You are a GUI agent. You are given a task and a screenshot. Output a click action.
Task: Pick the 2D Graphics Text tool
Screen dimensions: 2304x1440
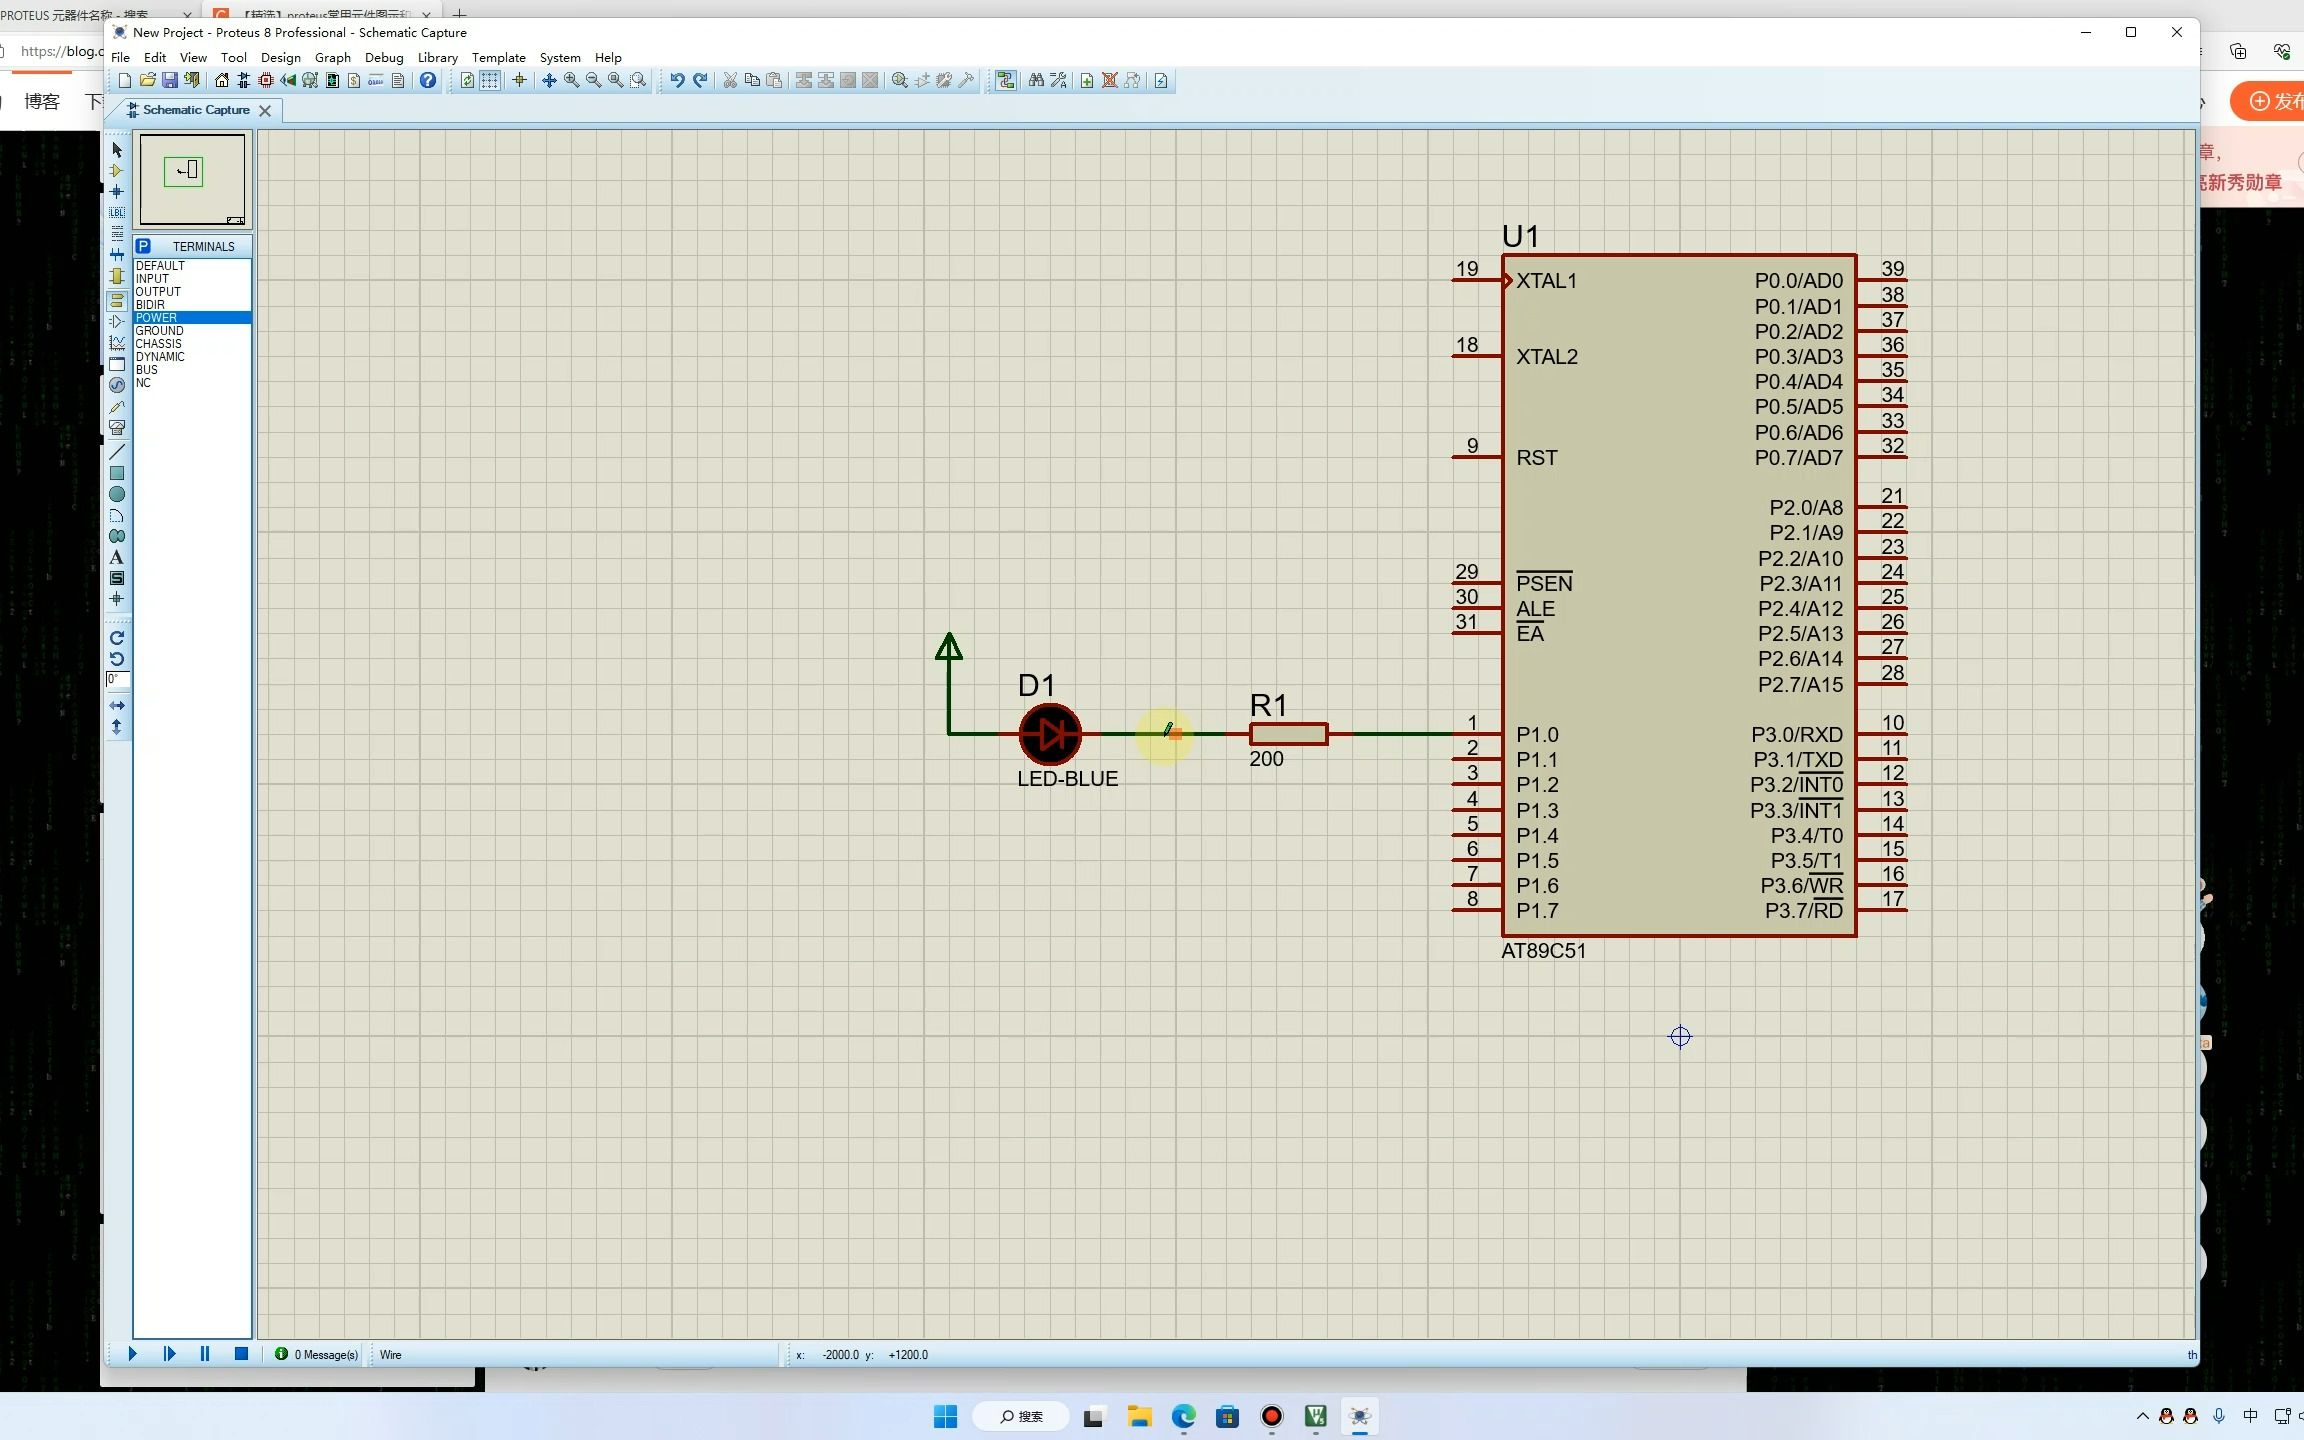click(x=117, y=558)
